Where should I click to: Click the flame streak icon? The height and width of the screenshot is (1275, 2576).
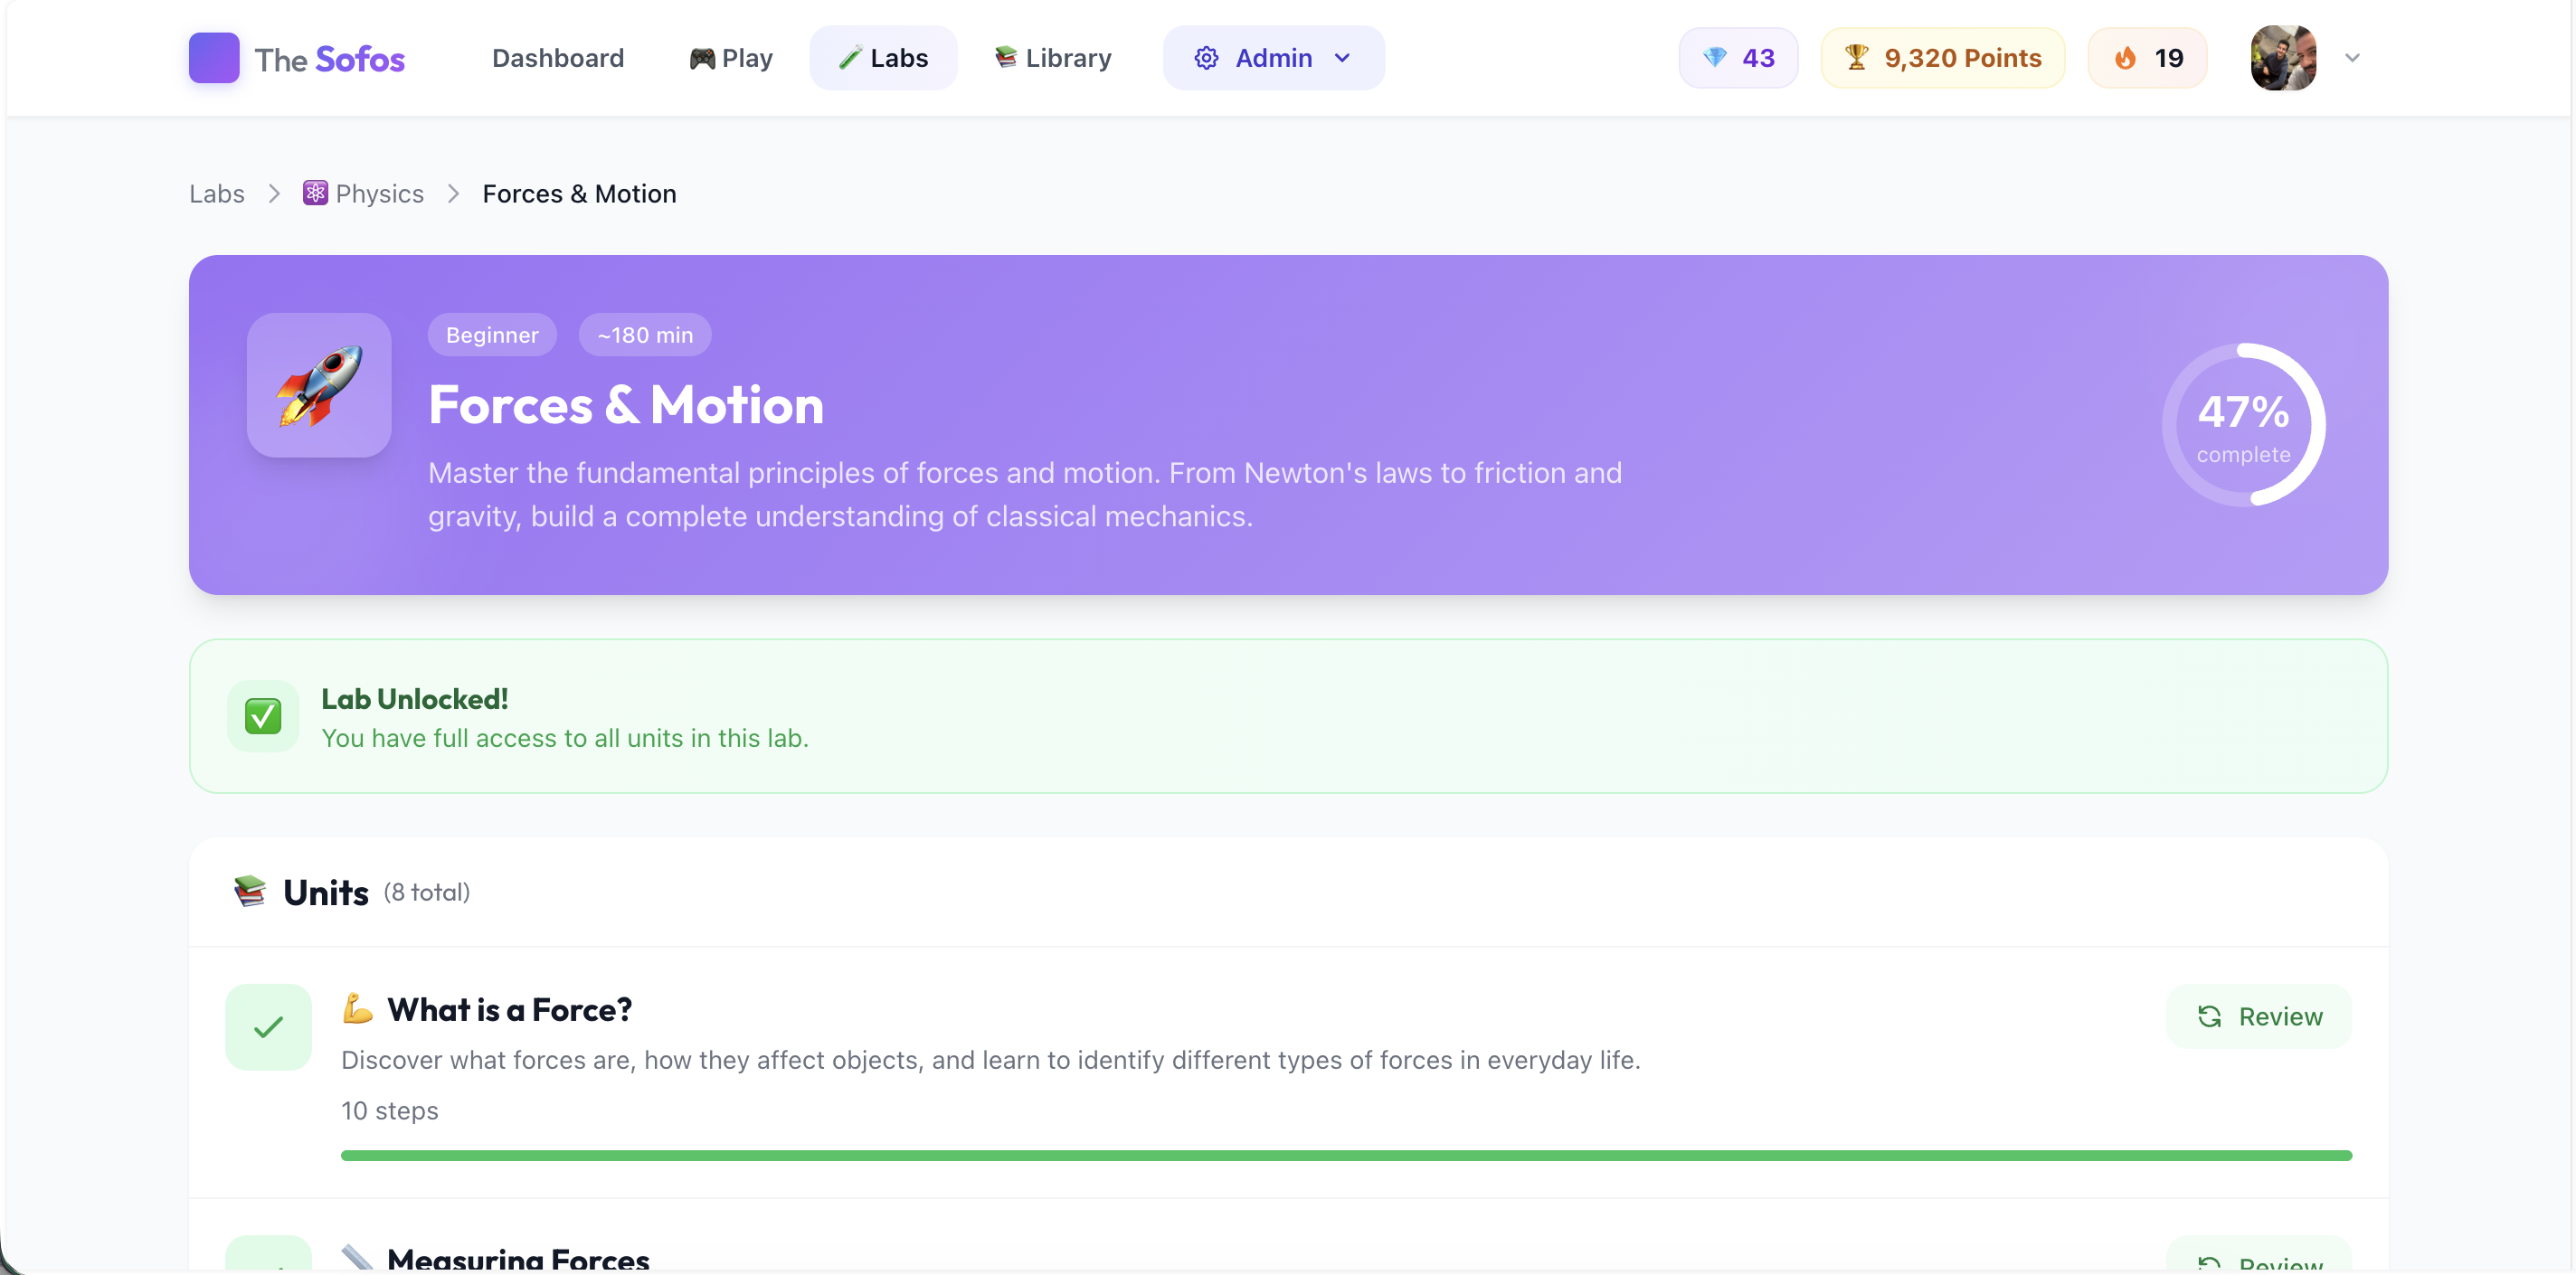pyautogui.click(x=2125, y=58)
